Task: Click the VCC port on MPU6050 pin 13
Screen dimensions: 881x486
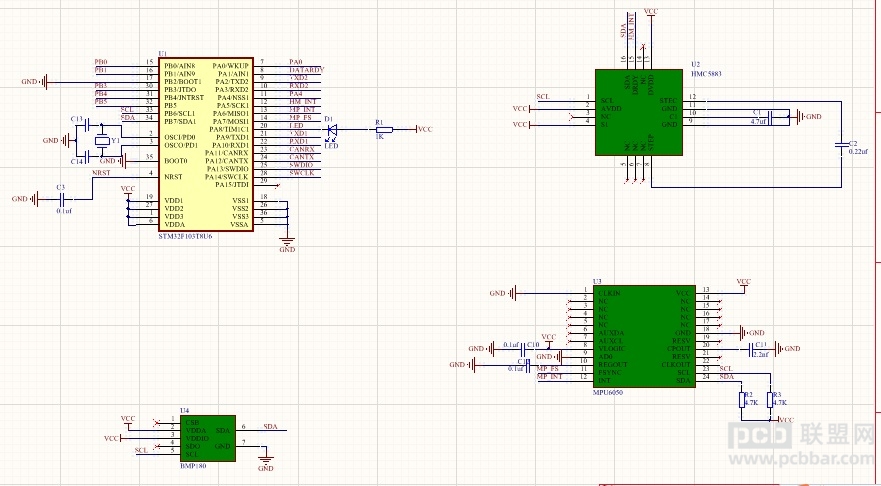Action: 743,284
